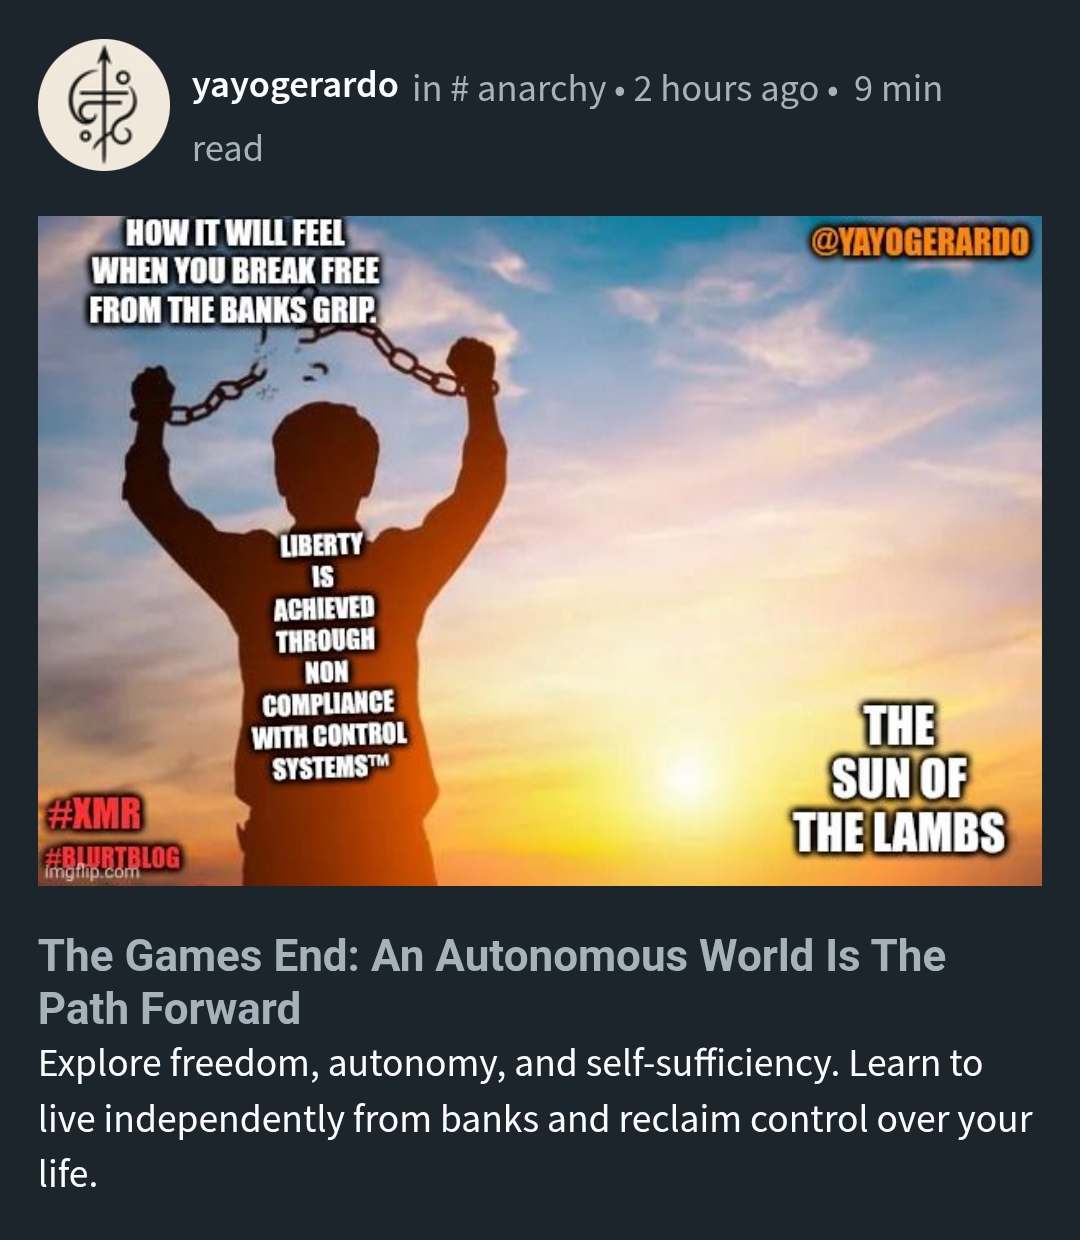Click the 9 min read label
This screenshot has height=1240, width=1080.
pyautogui.click(x=567, y=118)
